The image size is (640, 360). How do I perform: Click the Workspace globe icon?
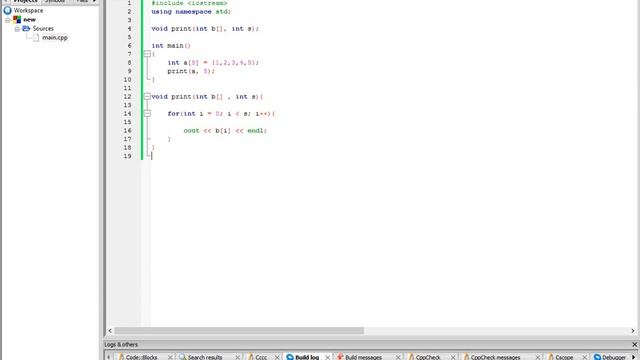click(7, 11)
